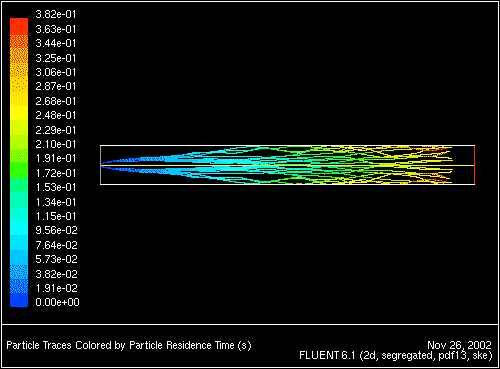
Task: Click the 5.73e-02 legend label
Action: pyautogui.click(x=56, y=259)
